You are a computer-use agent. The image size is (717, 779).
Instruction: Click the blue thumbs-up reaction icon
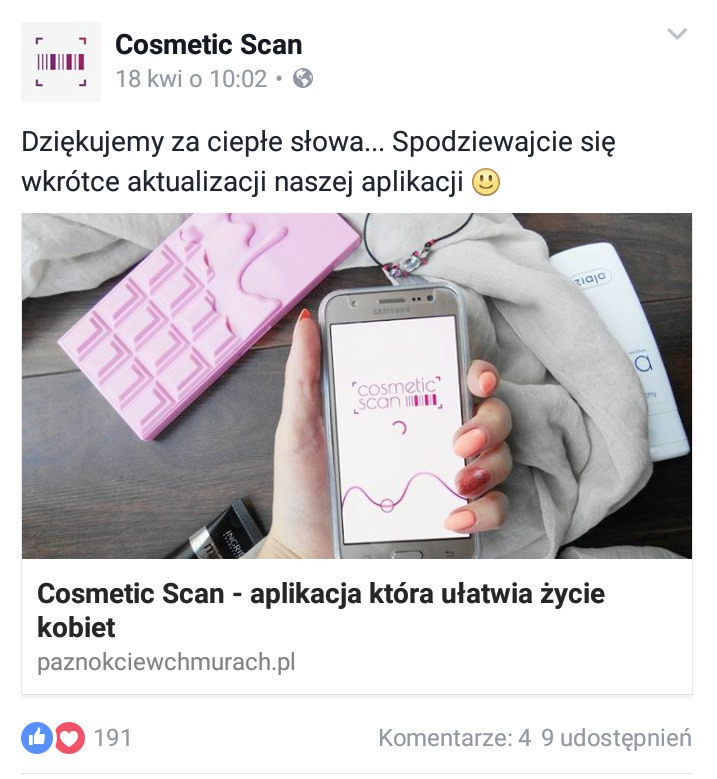point(36,737)
